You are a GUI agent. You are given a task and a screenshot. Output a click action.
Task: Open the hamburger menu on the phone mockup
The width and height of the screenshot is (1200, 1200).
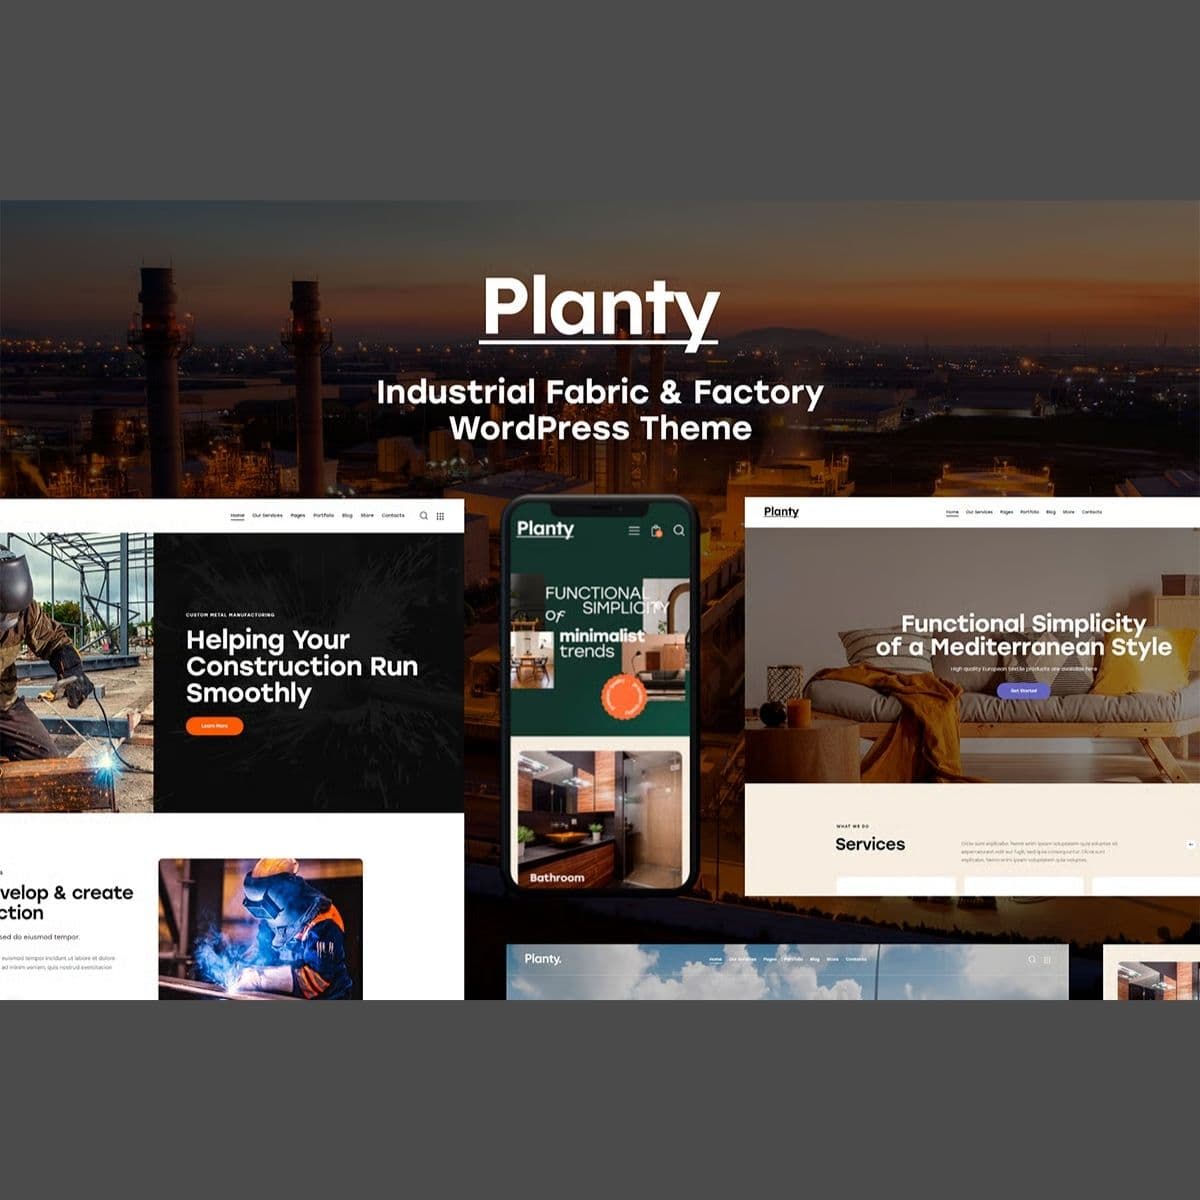[x=633, y=531]
